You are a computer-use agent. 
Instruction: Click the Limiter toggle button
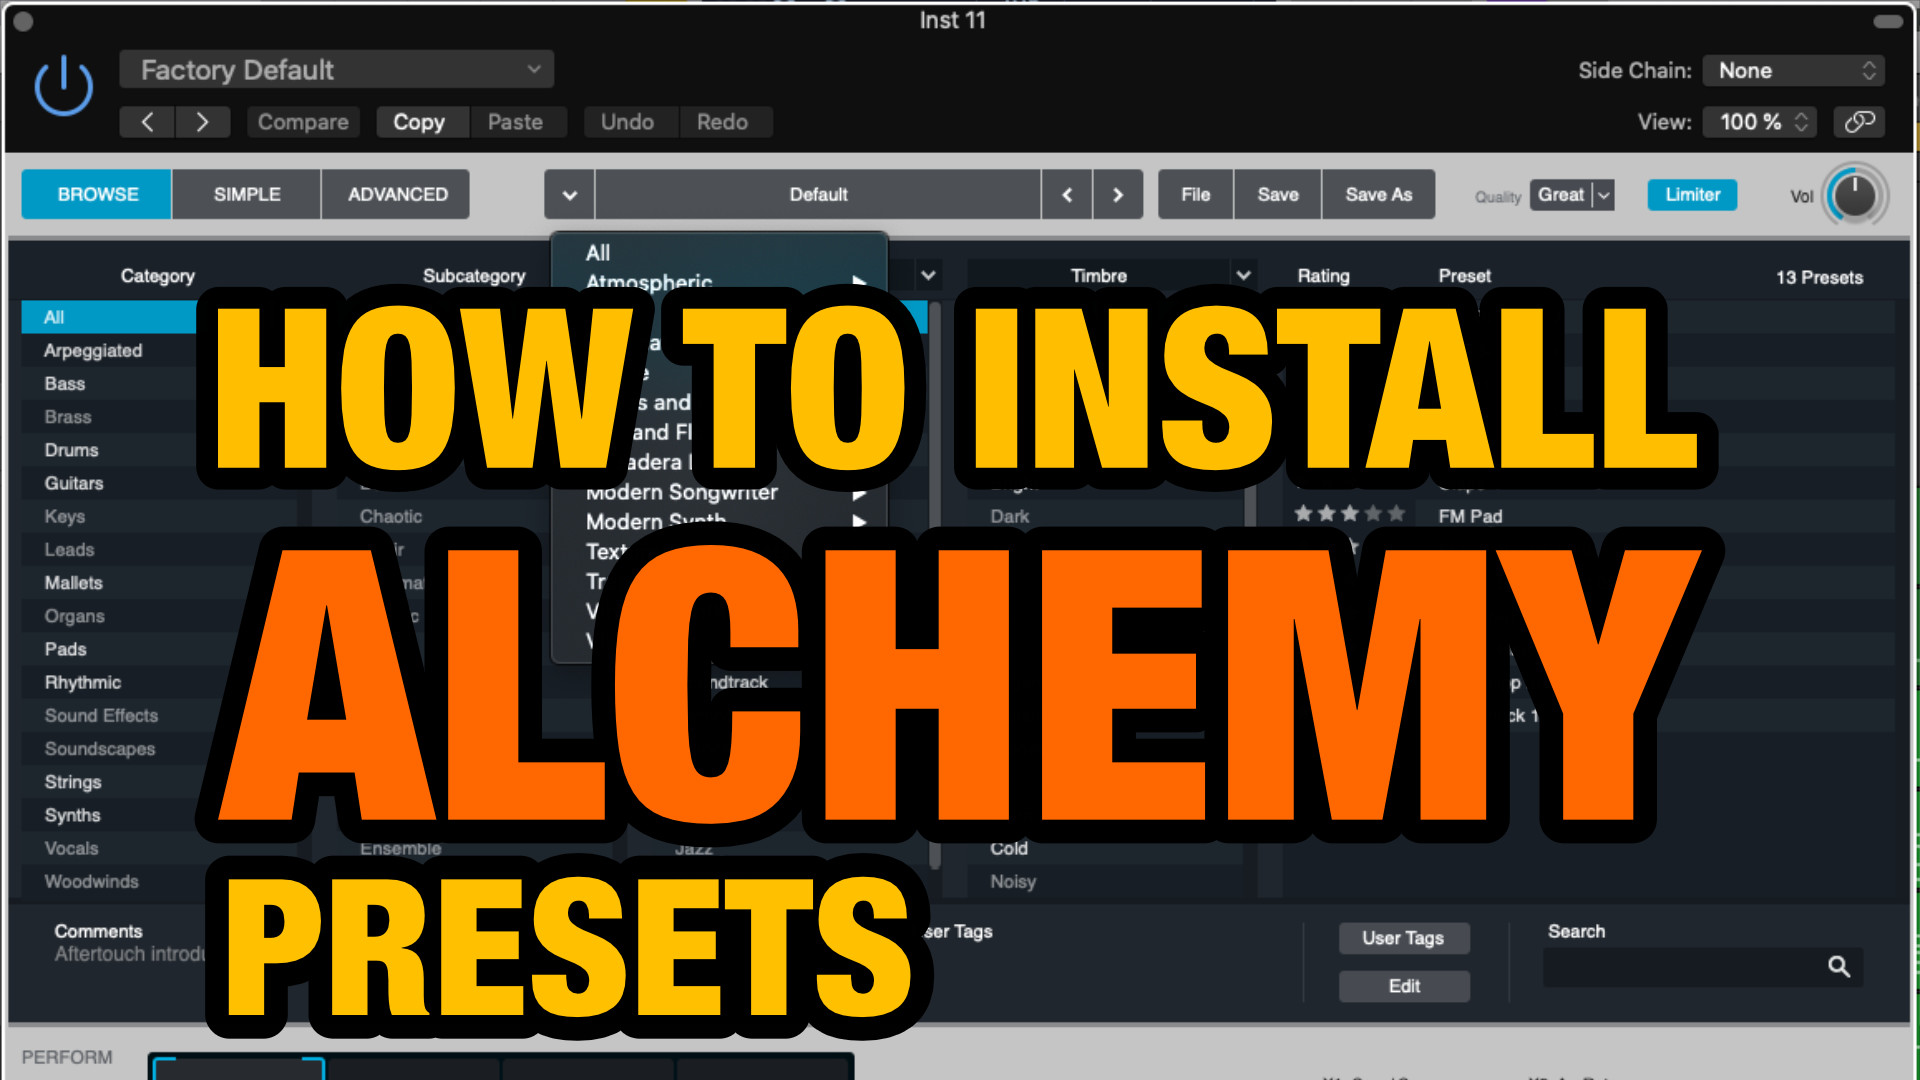(1691, 194)
